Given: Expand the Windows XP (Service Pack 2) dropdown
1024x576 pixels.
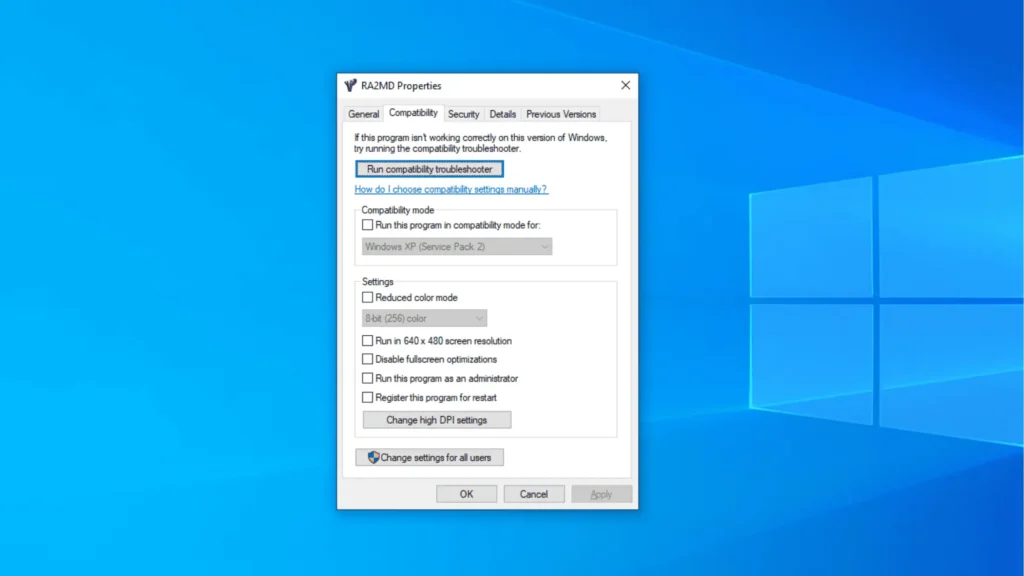Looking at the screenshot, I should pos(456,246).
